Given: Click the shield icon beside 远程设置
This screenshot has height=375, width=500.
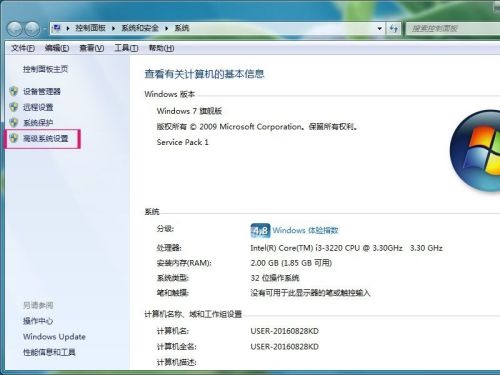Looking at the screenshot, I should (x=14, y=107).
